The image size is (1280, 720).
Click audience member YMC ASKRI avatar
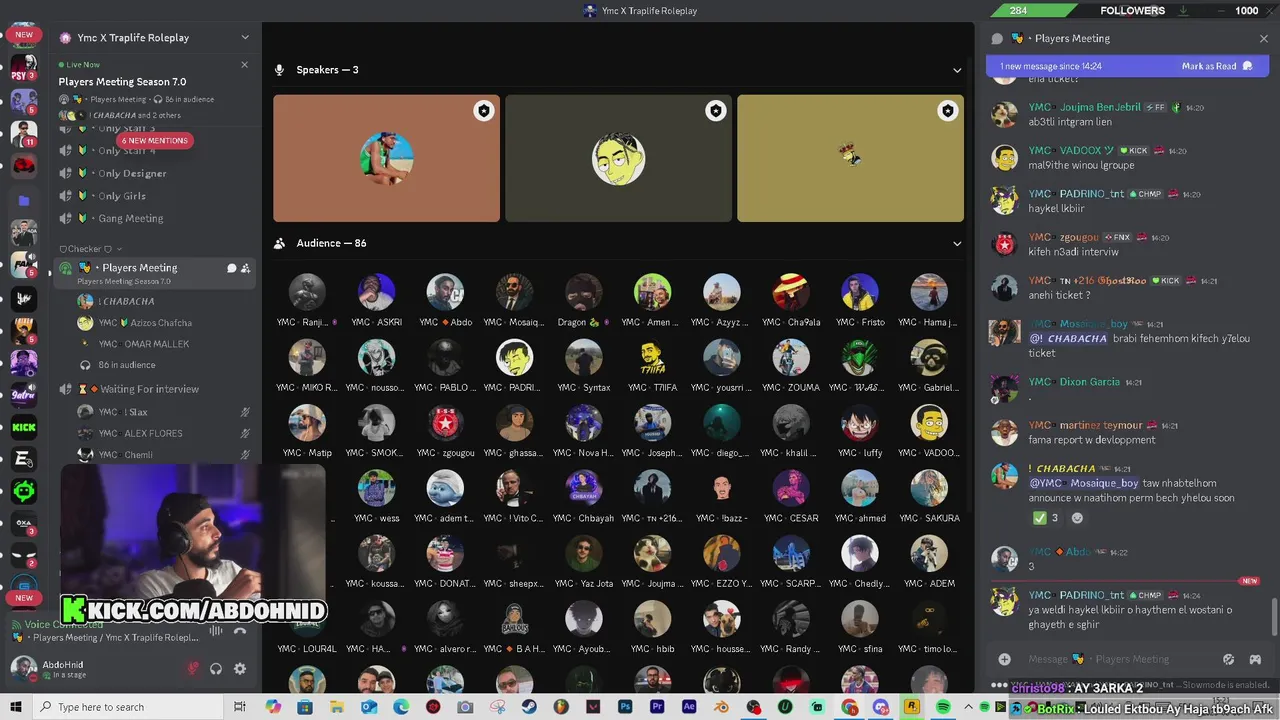[x=376, y=292]
